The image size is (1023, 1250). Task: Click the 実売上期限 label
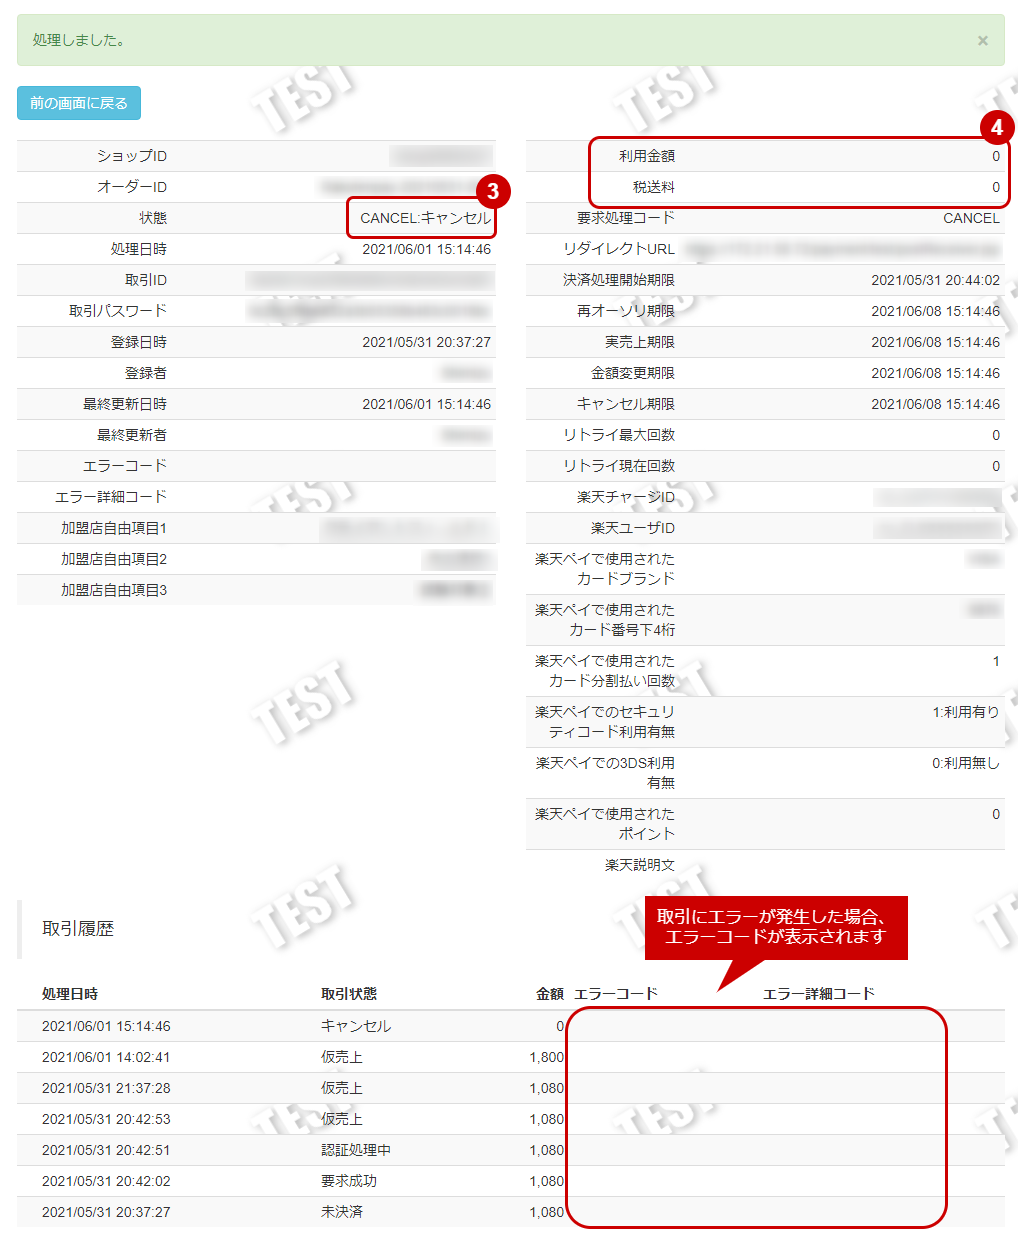[640, 342]
